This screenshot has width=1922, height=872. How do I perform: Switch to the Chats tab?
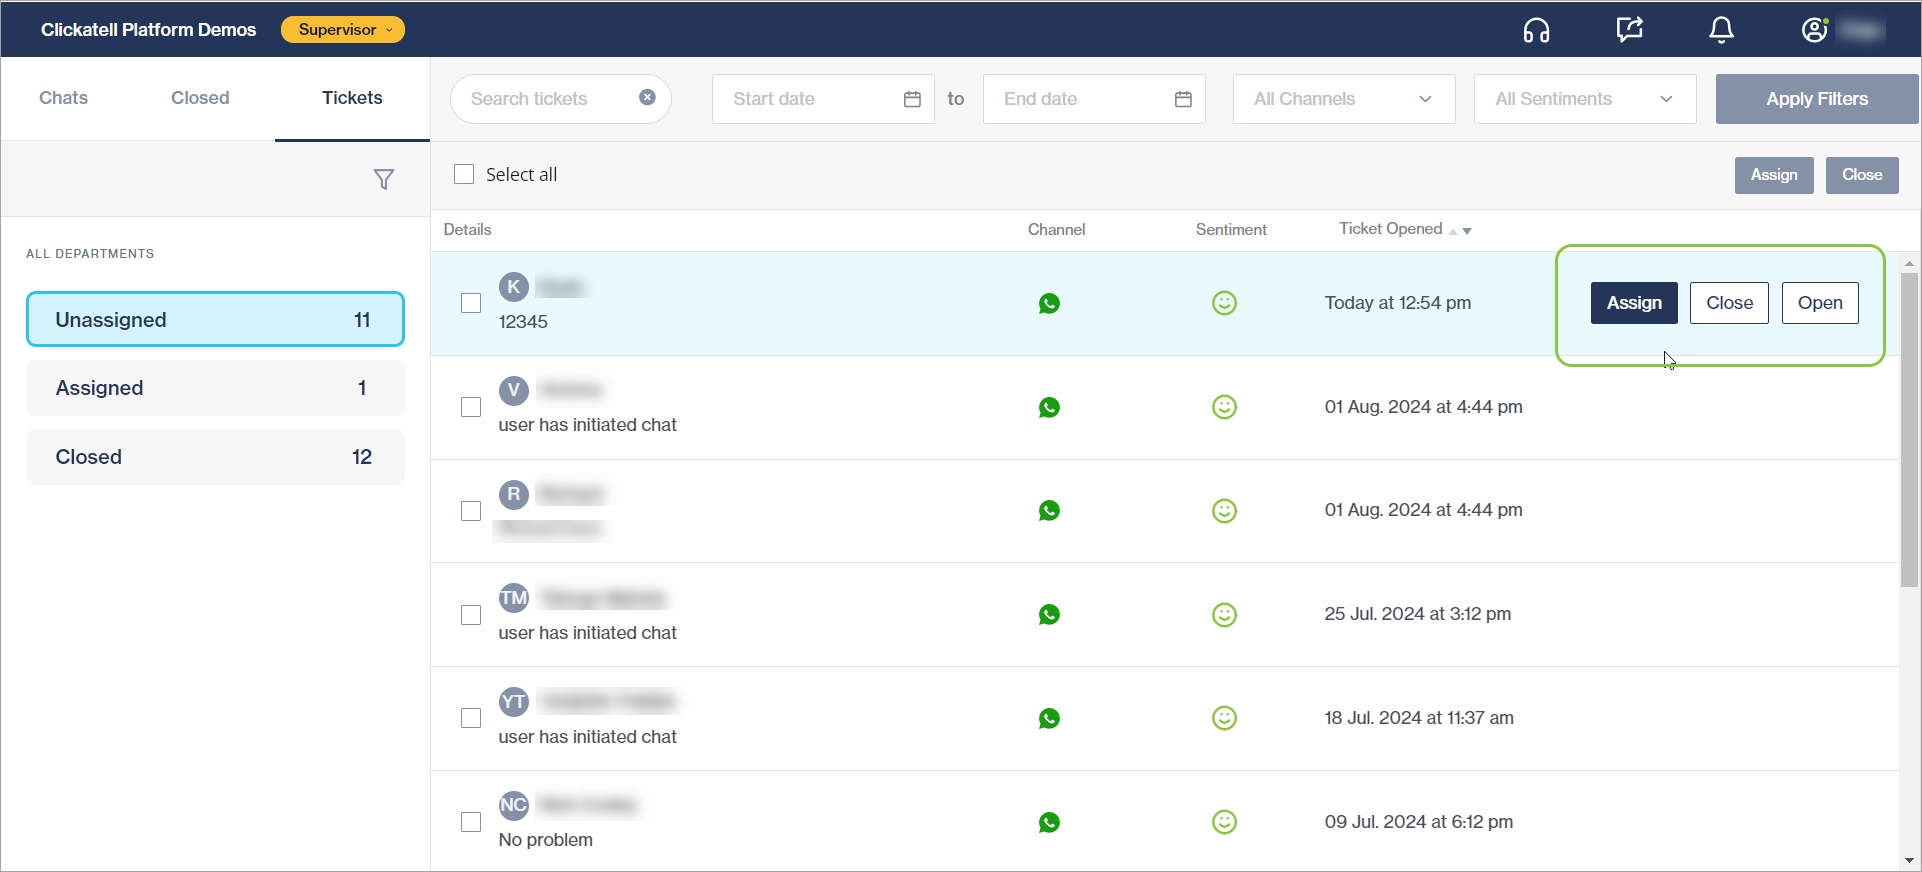64,98
